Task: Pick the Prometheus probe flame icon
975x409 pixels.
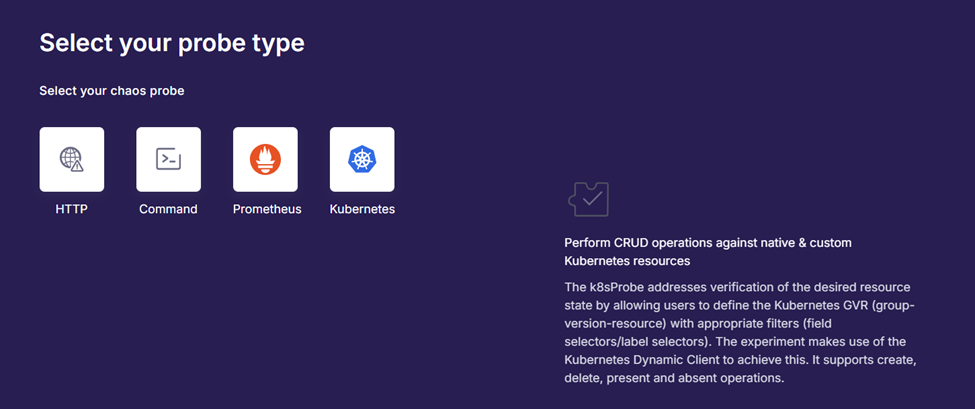Action: (x=265, y=159)
